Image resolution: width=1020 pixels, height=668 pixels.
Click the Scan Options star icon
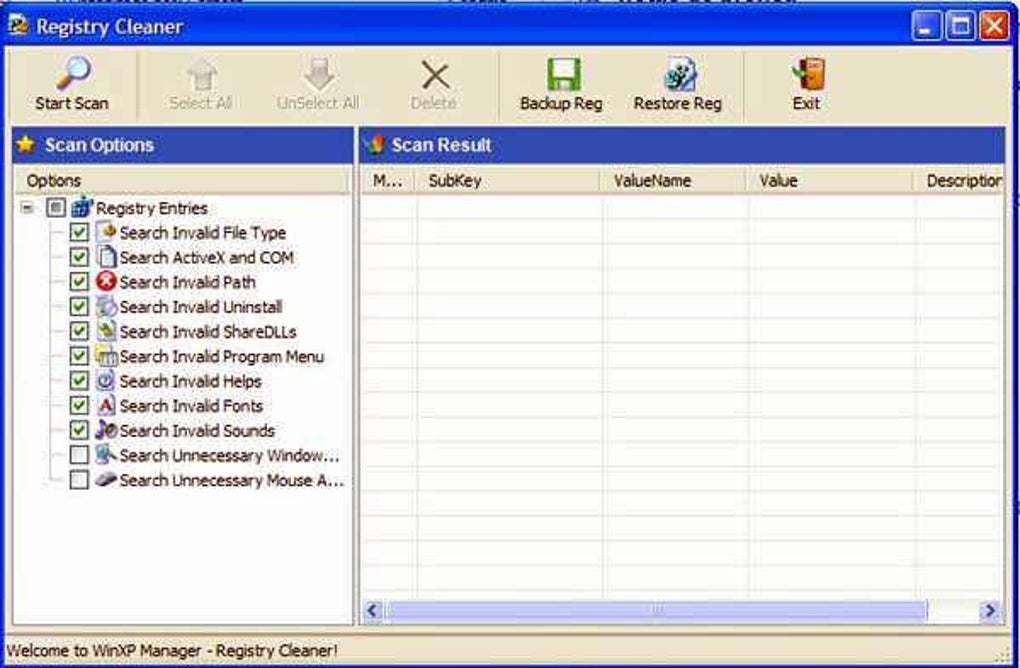pos(26,144)
